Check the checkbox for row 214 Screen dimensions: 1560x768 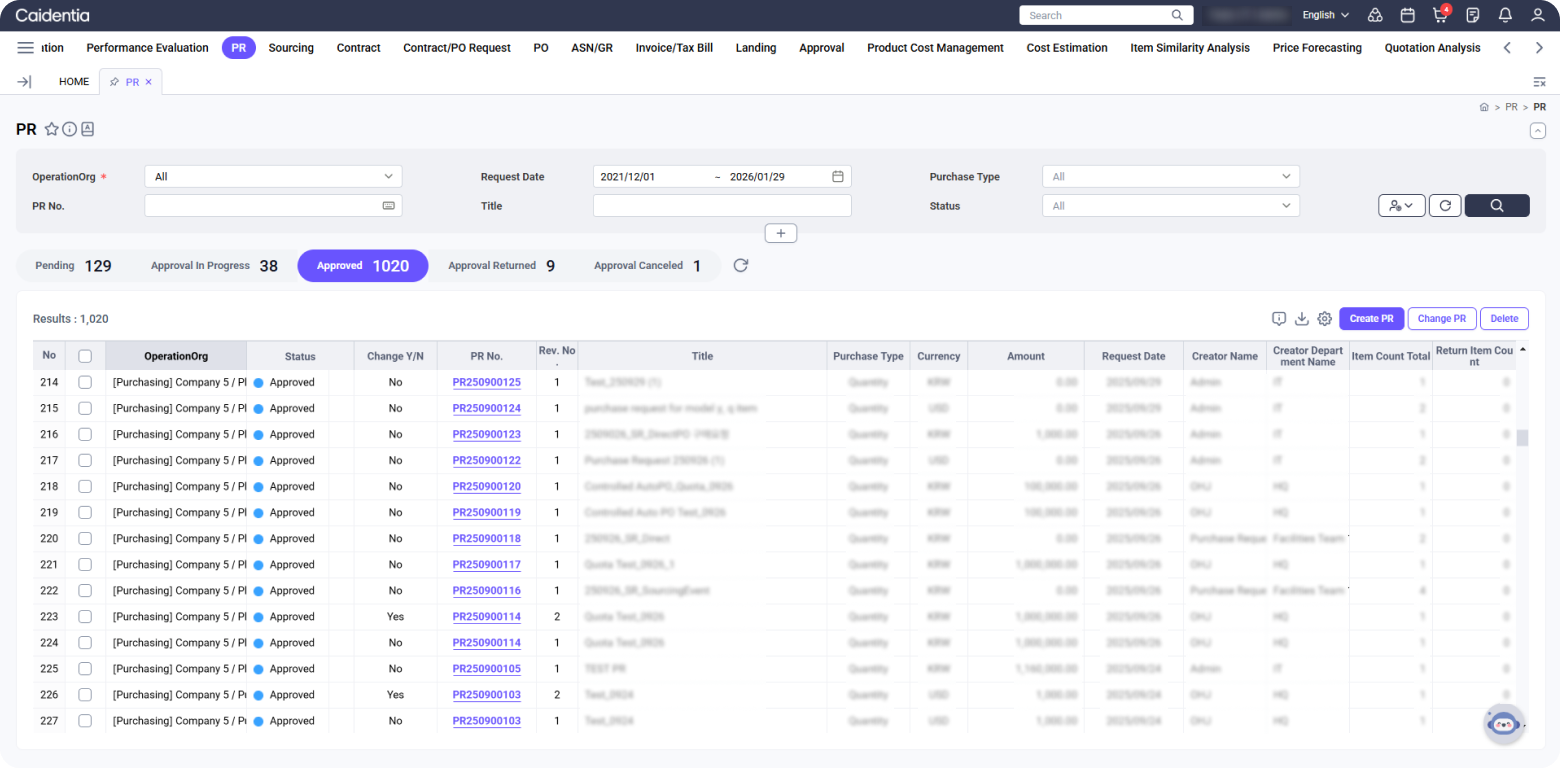tap(85, 382)
